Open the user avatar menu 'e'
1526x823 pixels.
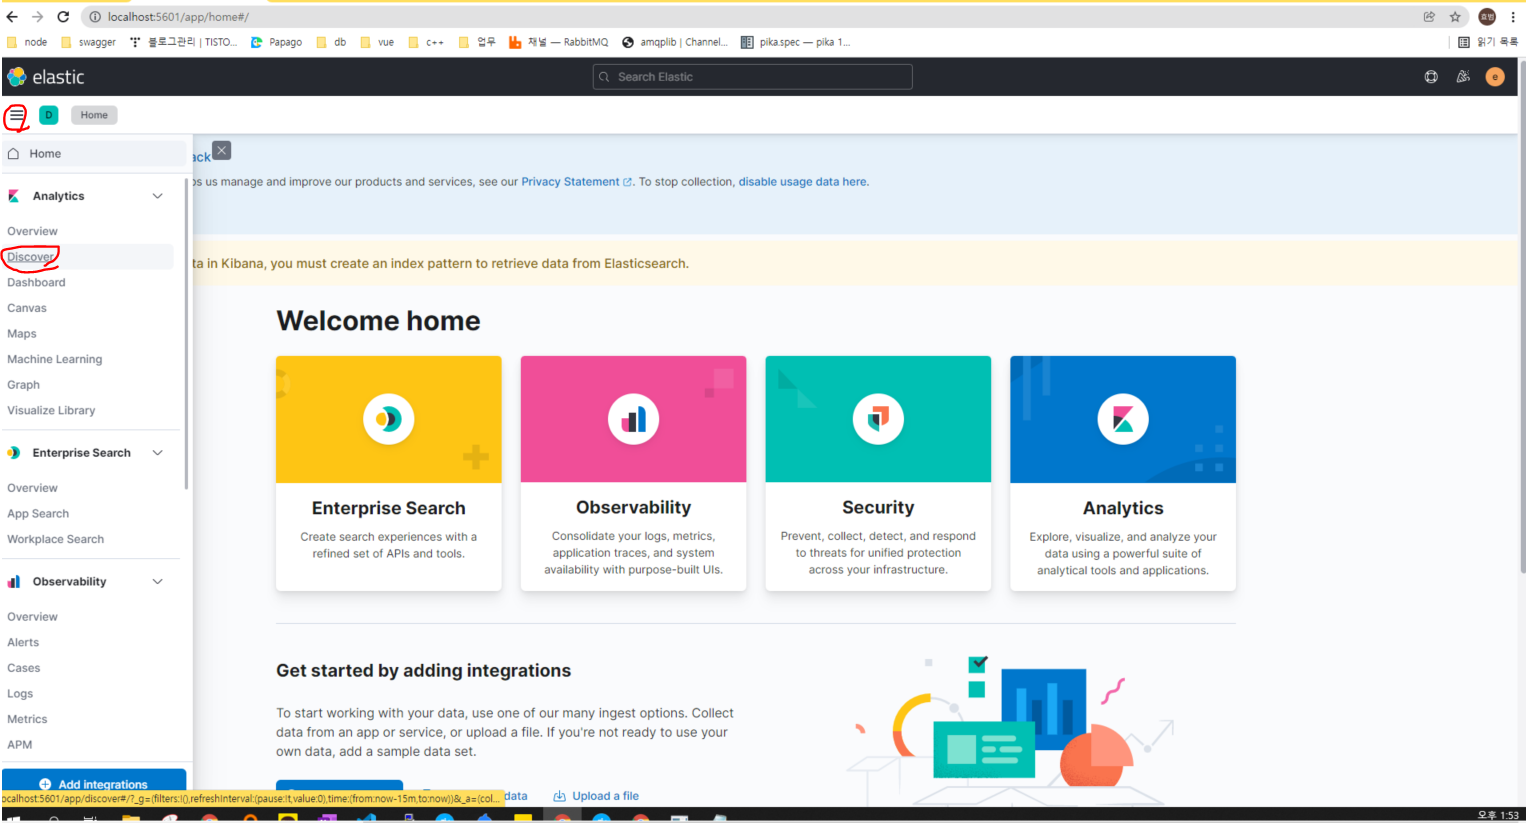pos(1495,77)
